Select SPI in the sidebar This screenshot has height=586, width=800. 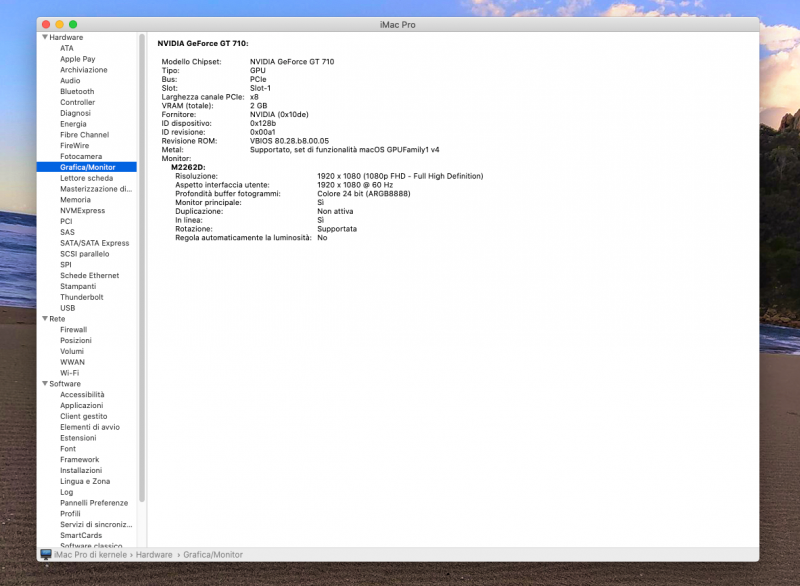click(x=66, y=265)
